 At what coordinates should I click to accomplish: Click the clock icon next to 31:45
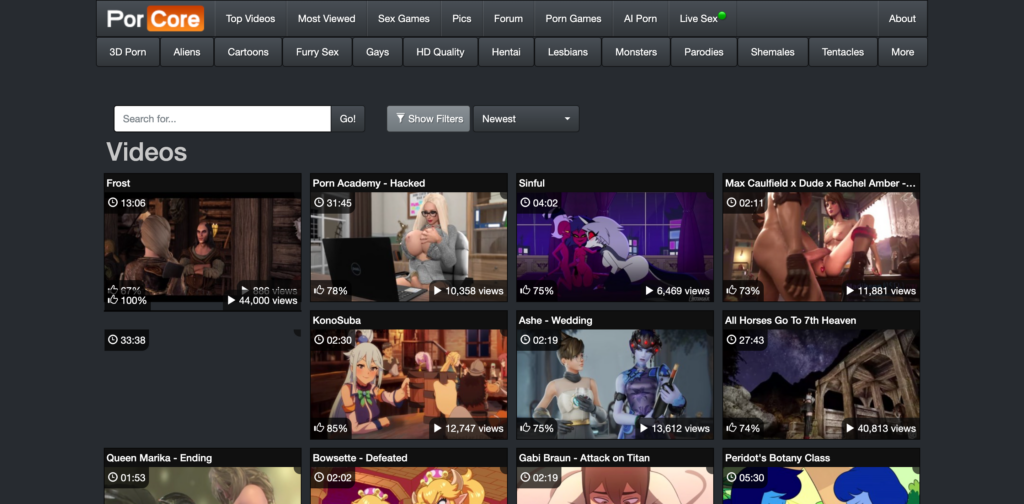point(319,203)
